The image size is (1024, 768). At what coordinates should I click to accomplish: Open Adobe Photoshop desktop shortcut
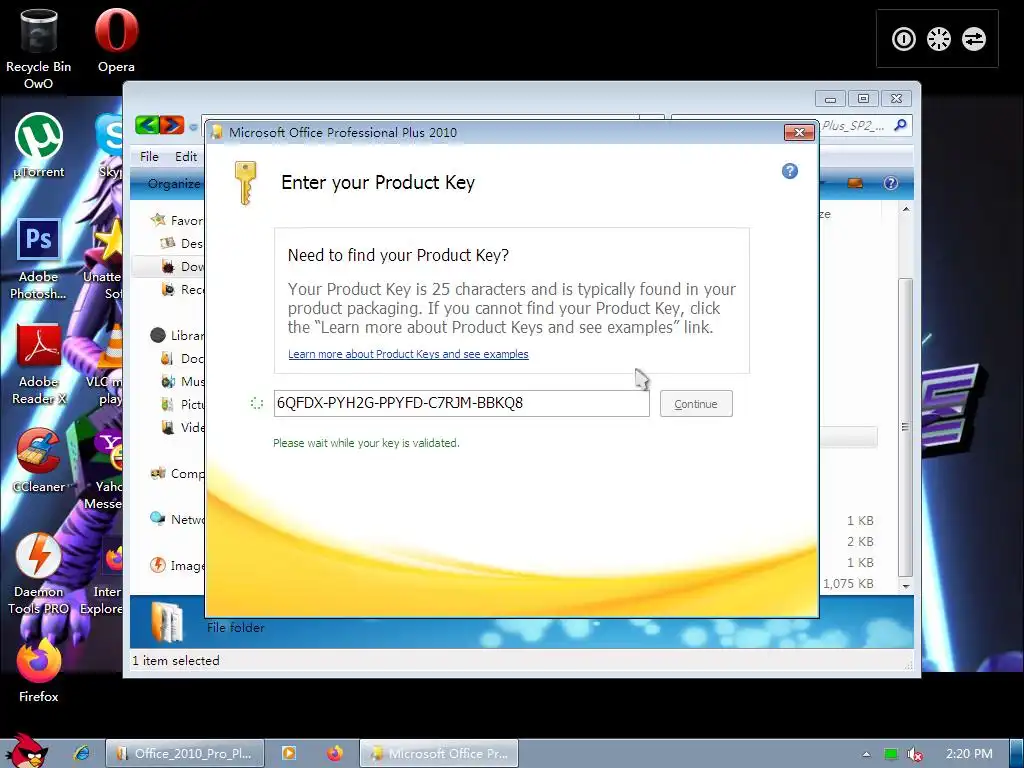pyautogui.click(x=38, y=259)
